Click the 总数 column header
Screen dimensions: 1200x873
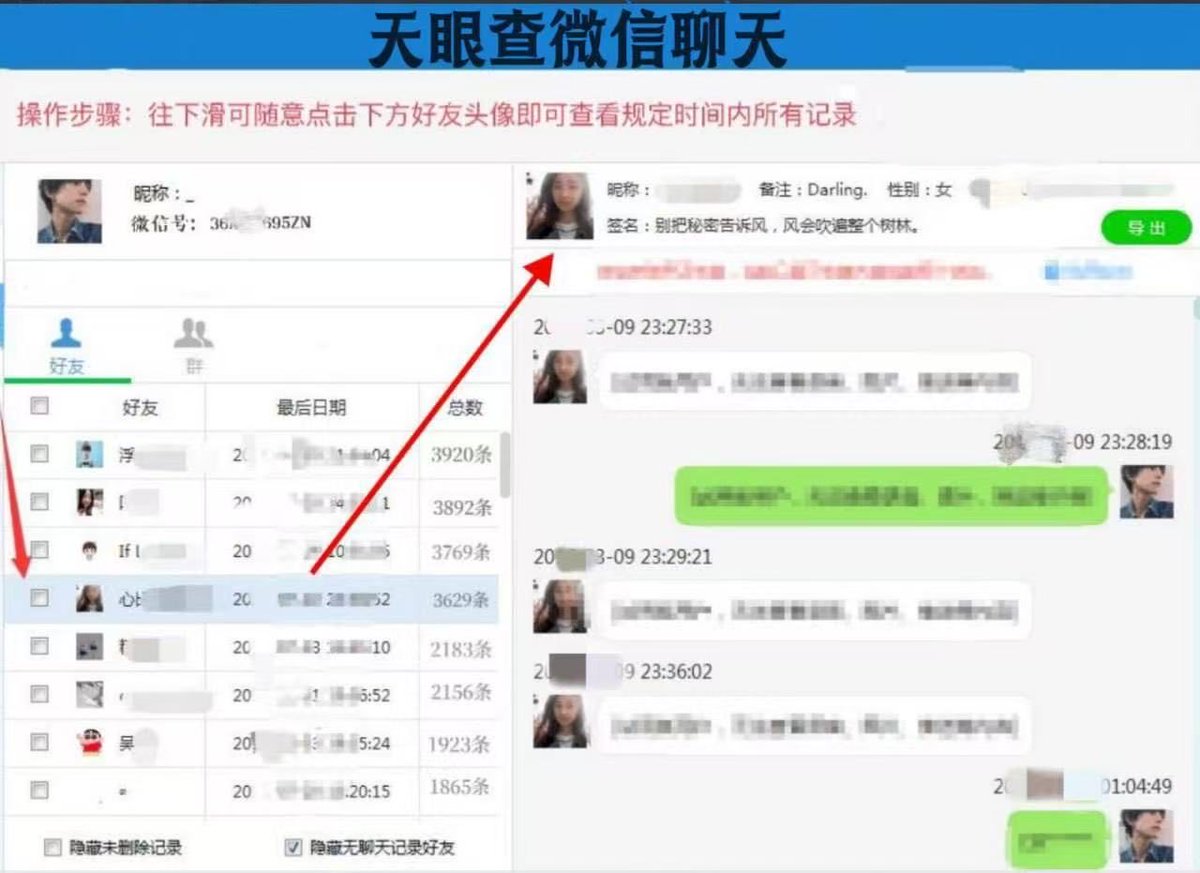pyautogui.click(x=465, y=407)
